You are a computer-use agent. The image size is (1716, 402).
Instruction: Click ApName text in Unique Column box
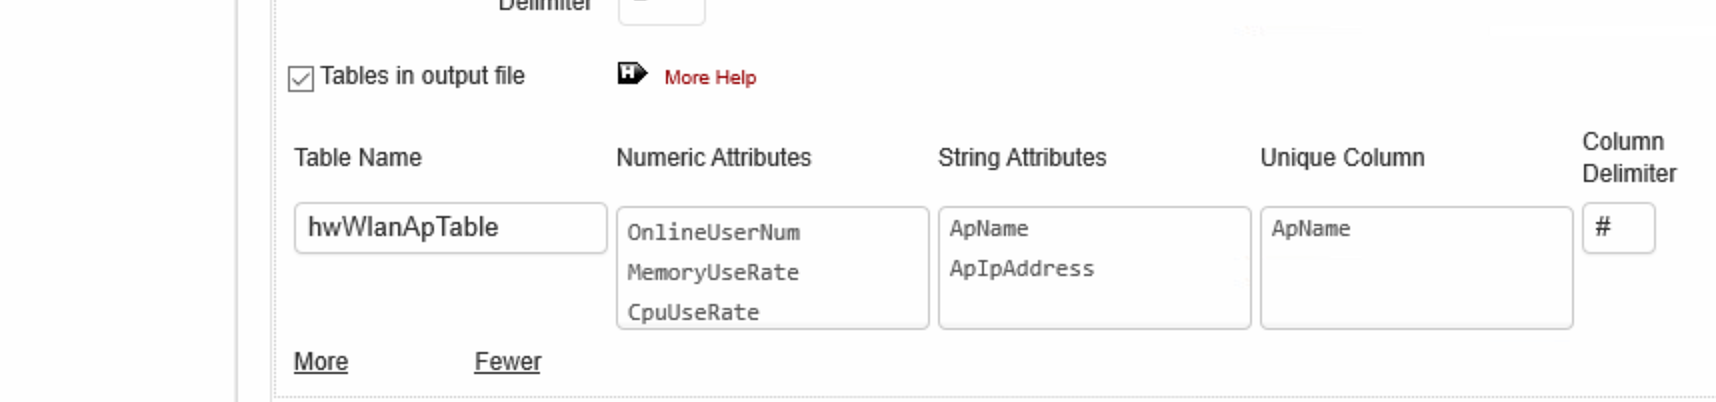[1311, 229]
